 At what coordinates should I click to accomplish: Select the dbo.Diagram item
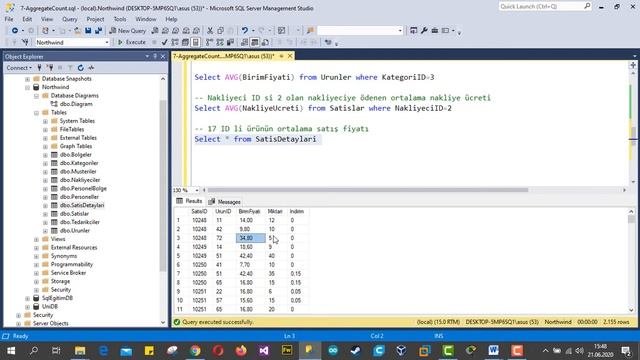click(x=76, y=104)
